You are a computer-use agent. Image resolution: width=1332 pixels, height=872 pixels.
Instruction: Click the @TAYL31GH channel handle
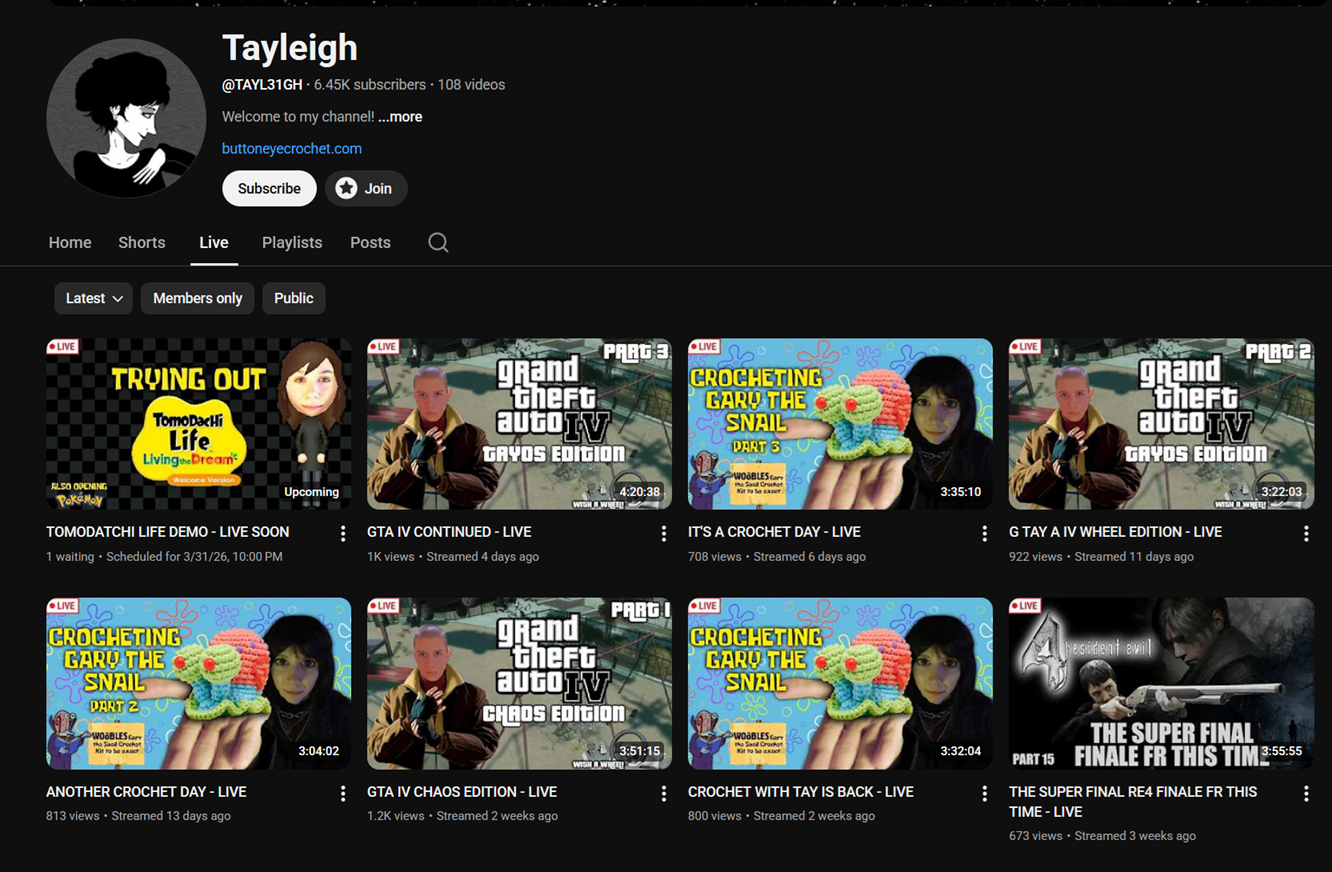[262, 85]
